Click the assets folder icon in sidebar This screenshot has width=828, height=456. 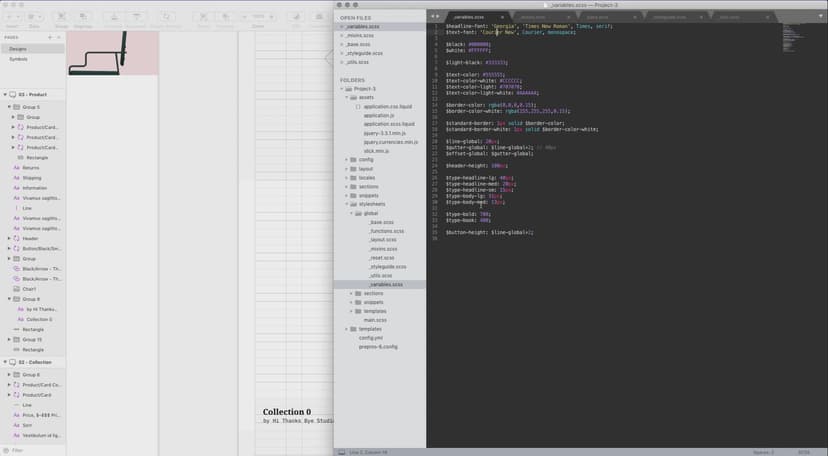pos(353,98)
